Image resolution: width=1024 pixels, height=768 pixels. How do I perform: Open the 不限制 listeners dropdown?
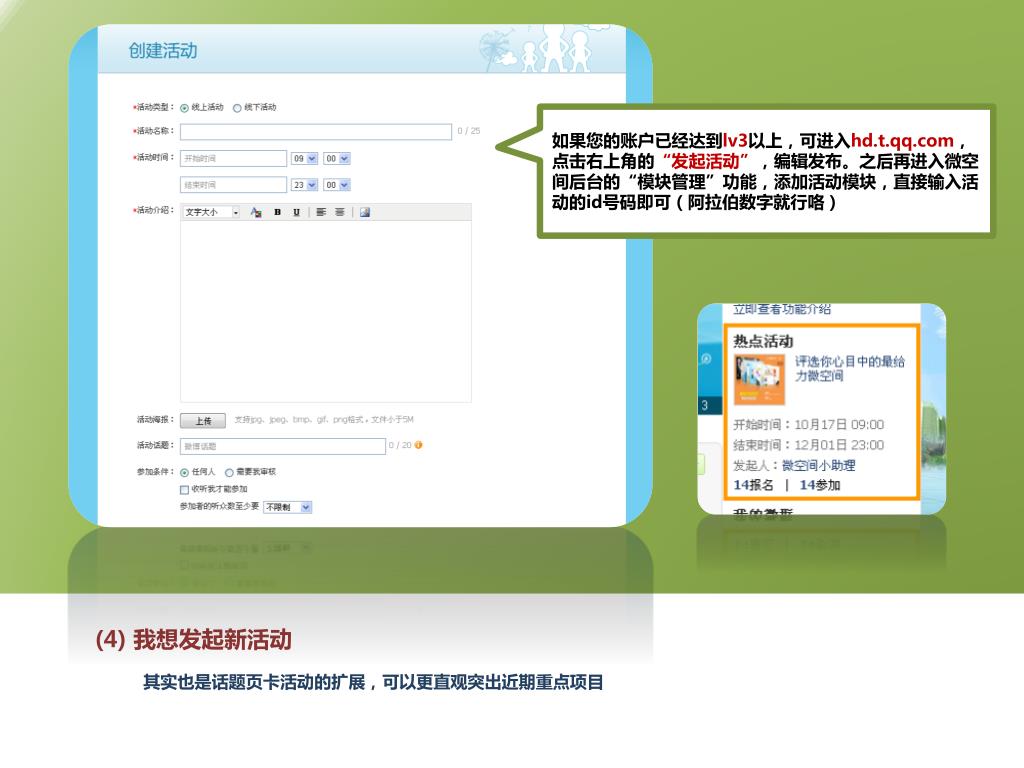tap(287, 507)
